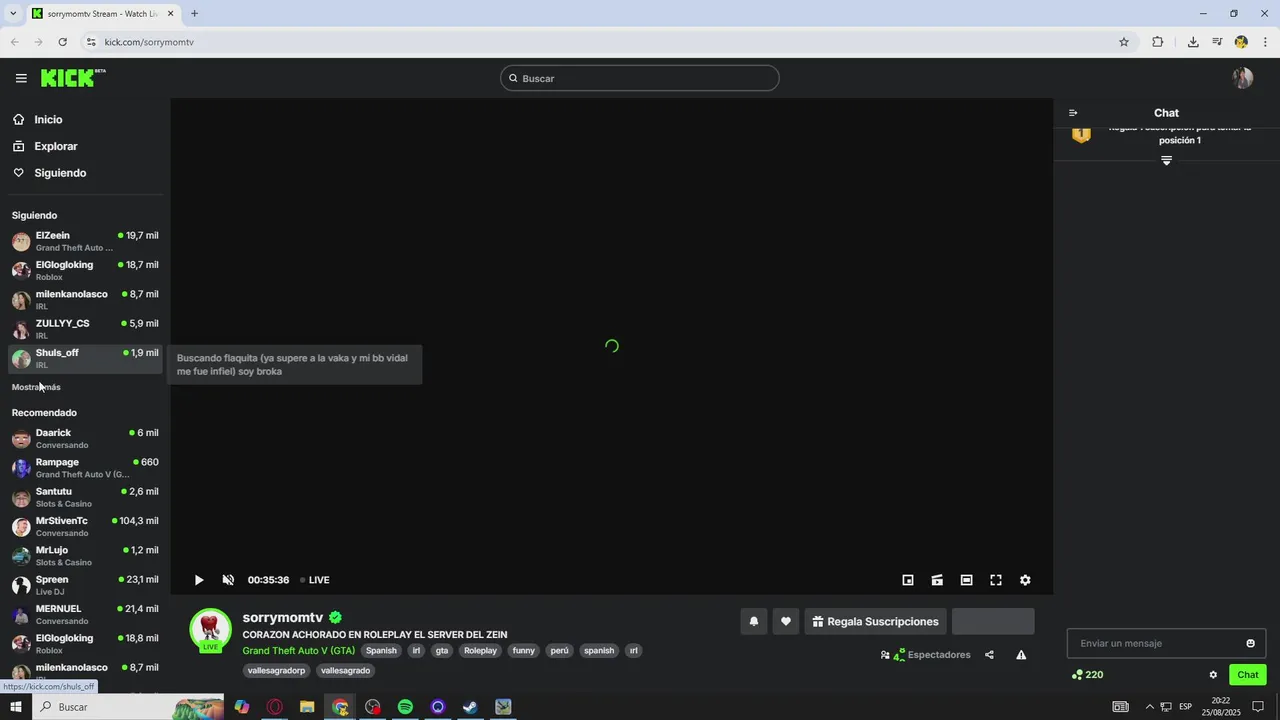Open Santutu recommended channel
Image resolution: width=1280 pixels, height=720 pixels.
pos(85,497)
